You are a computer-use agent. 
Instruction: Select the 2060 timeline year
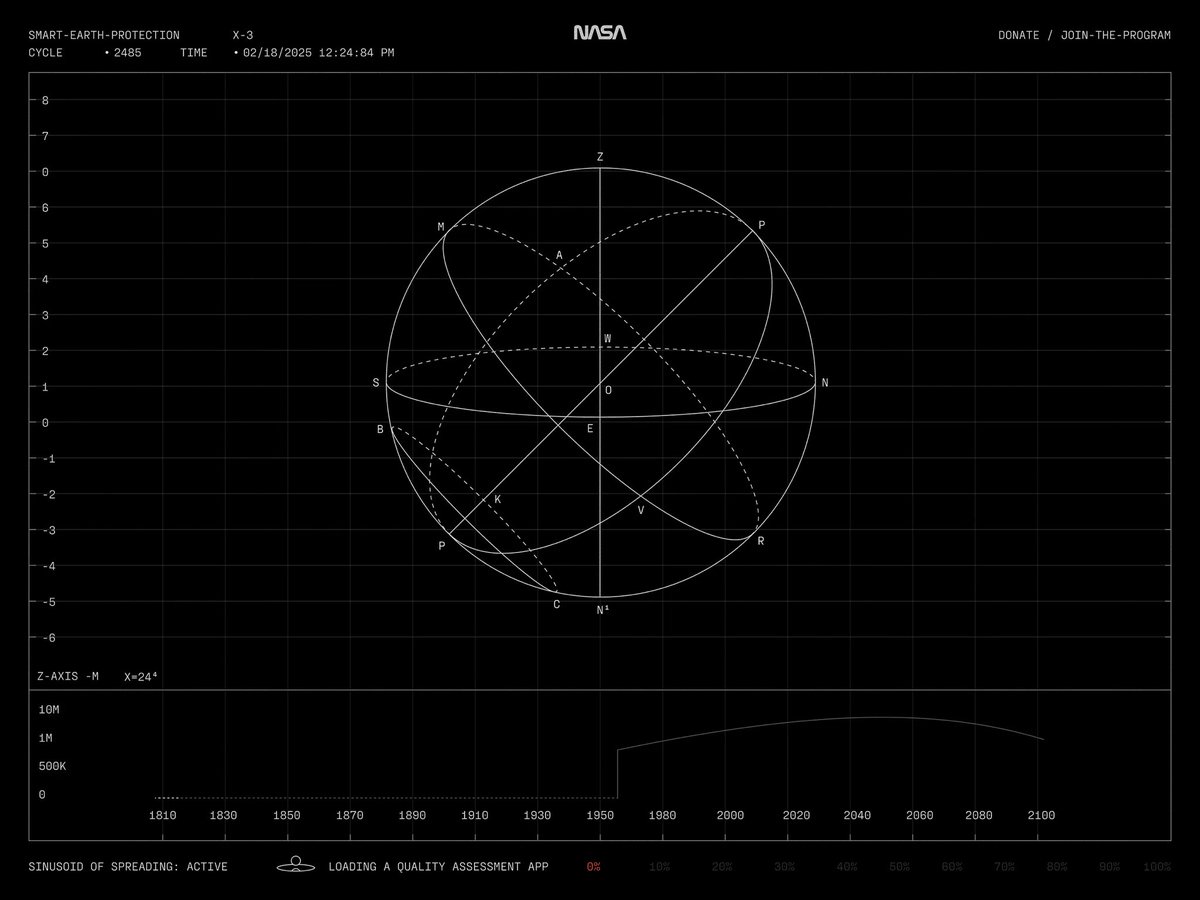(x=920, y=815)
